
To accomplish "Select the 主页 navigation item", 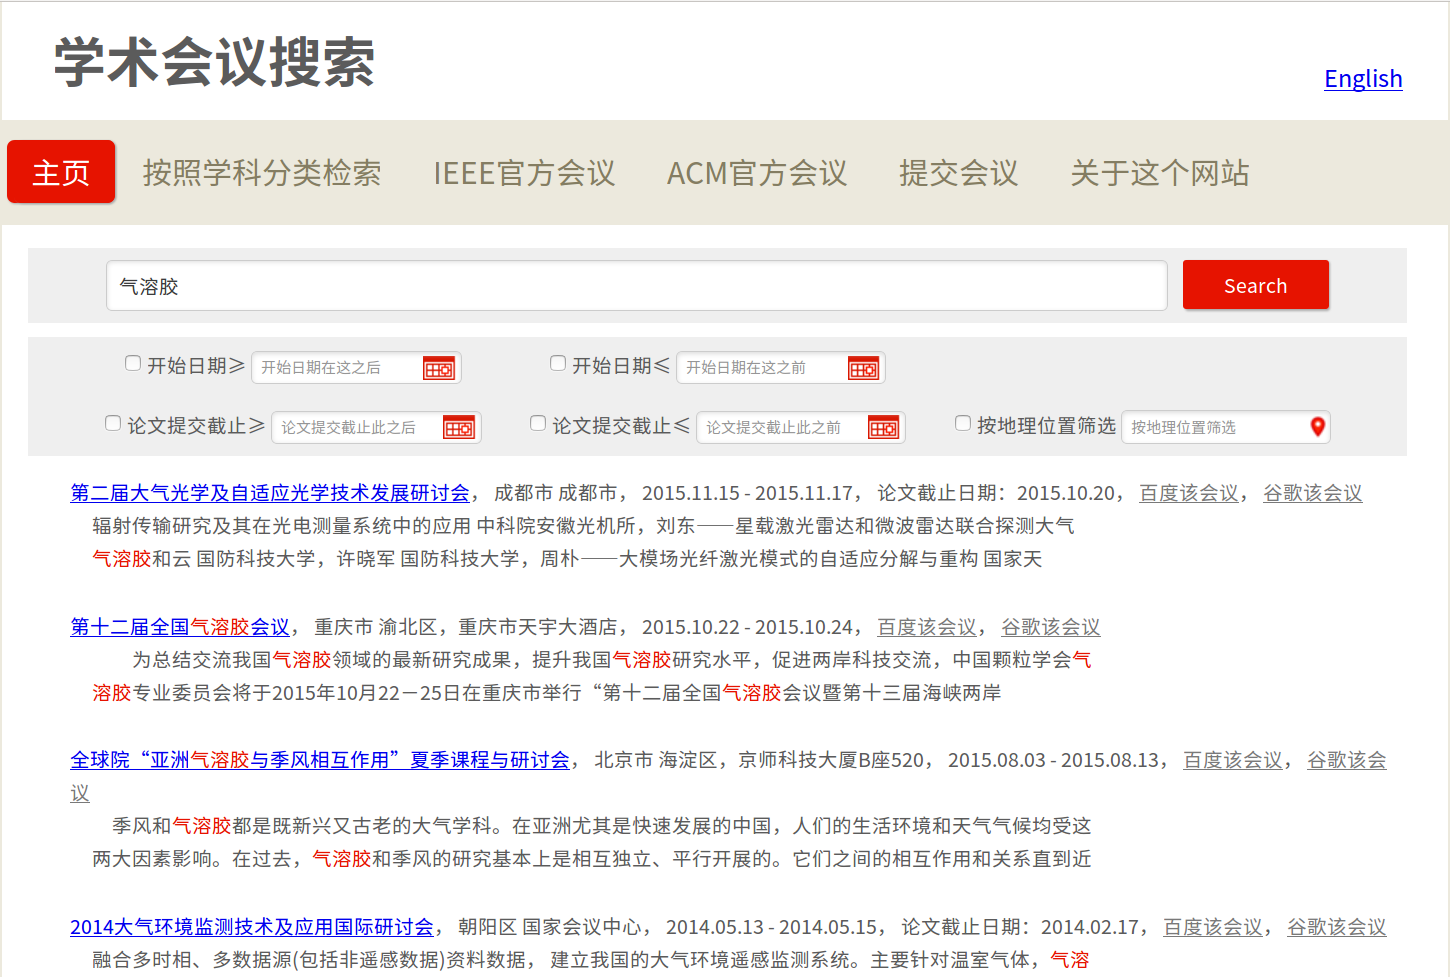I will click(x=61, y=172).
